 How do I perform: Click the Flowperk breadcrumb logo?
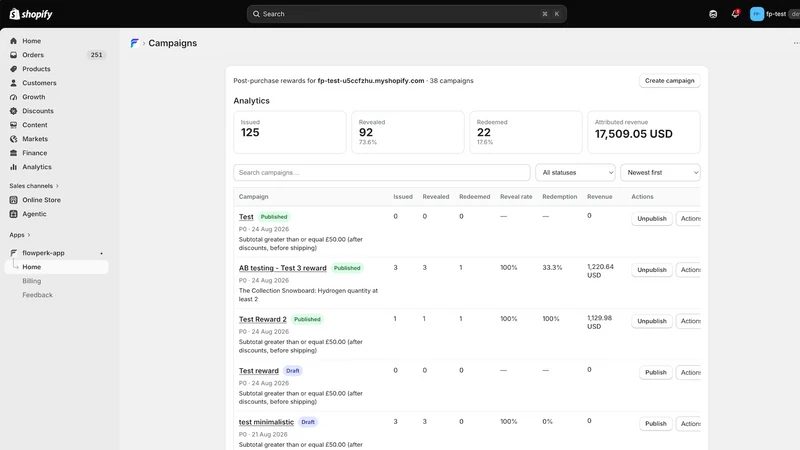click(134, 43)
